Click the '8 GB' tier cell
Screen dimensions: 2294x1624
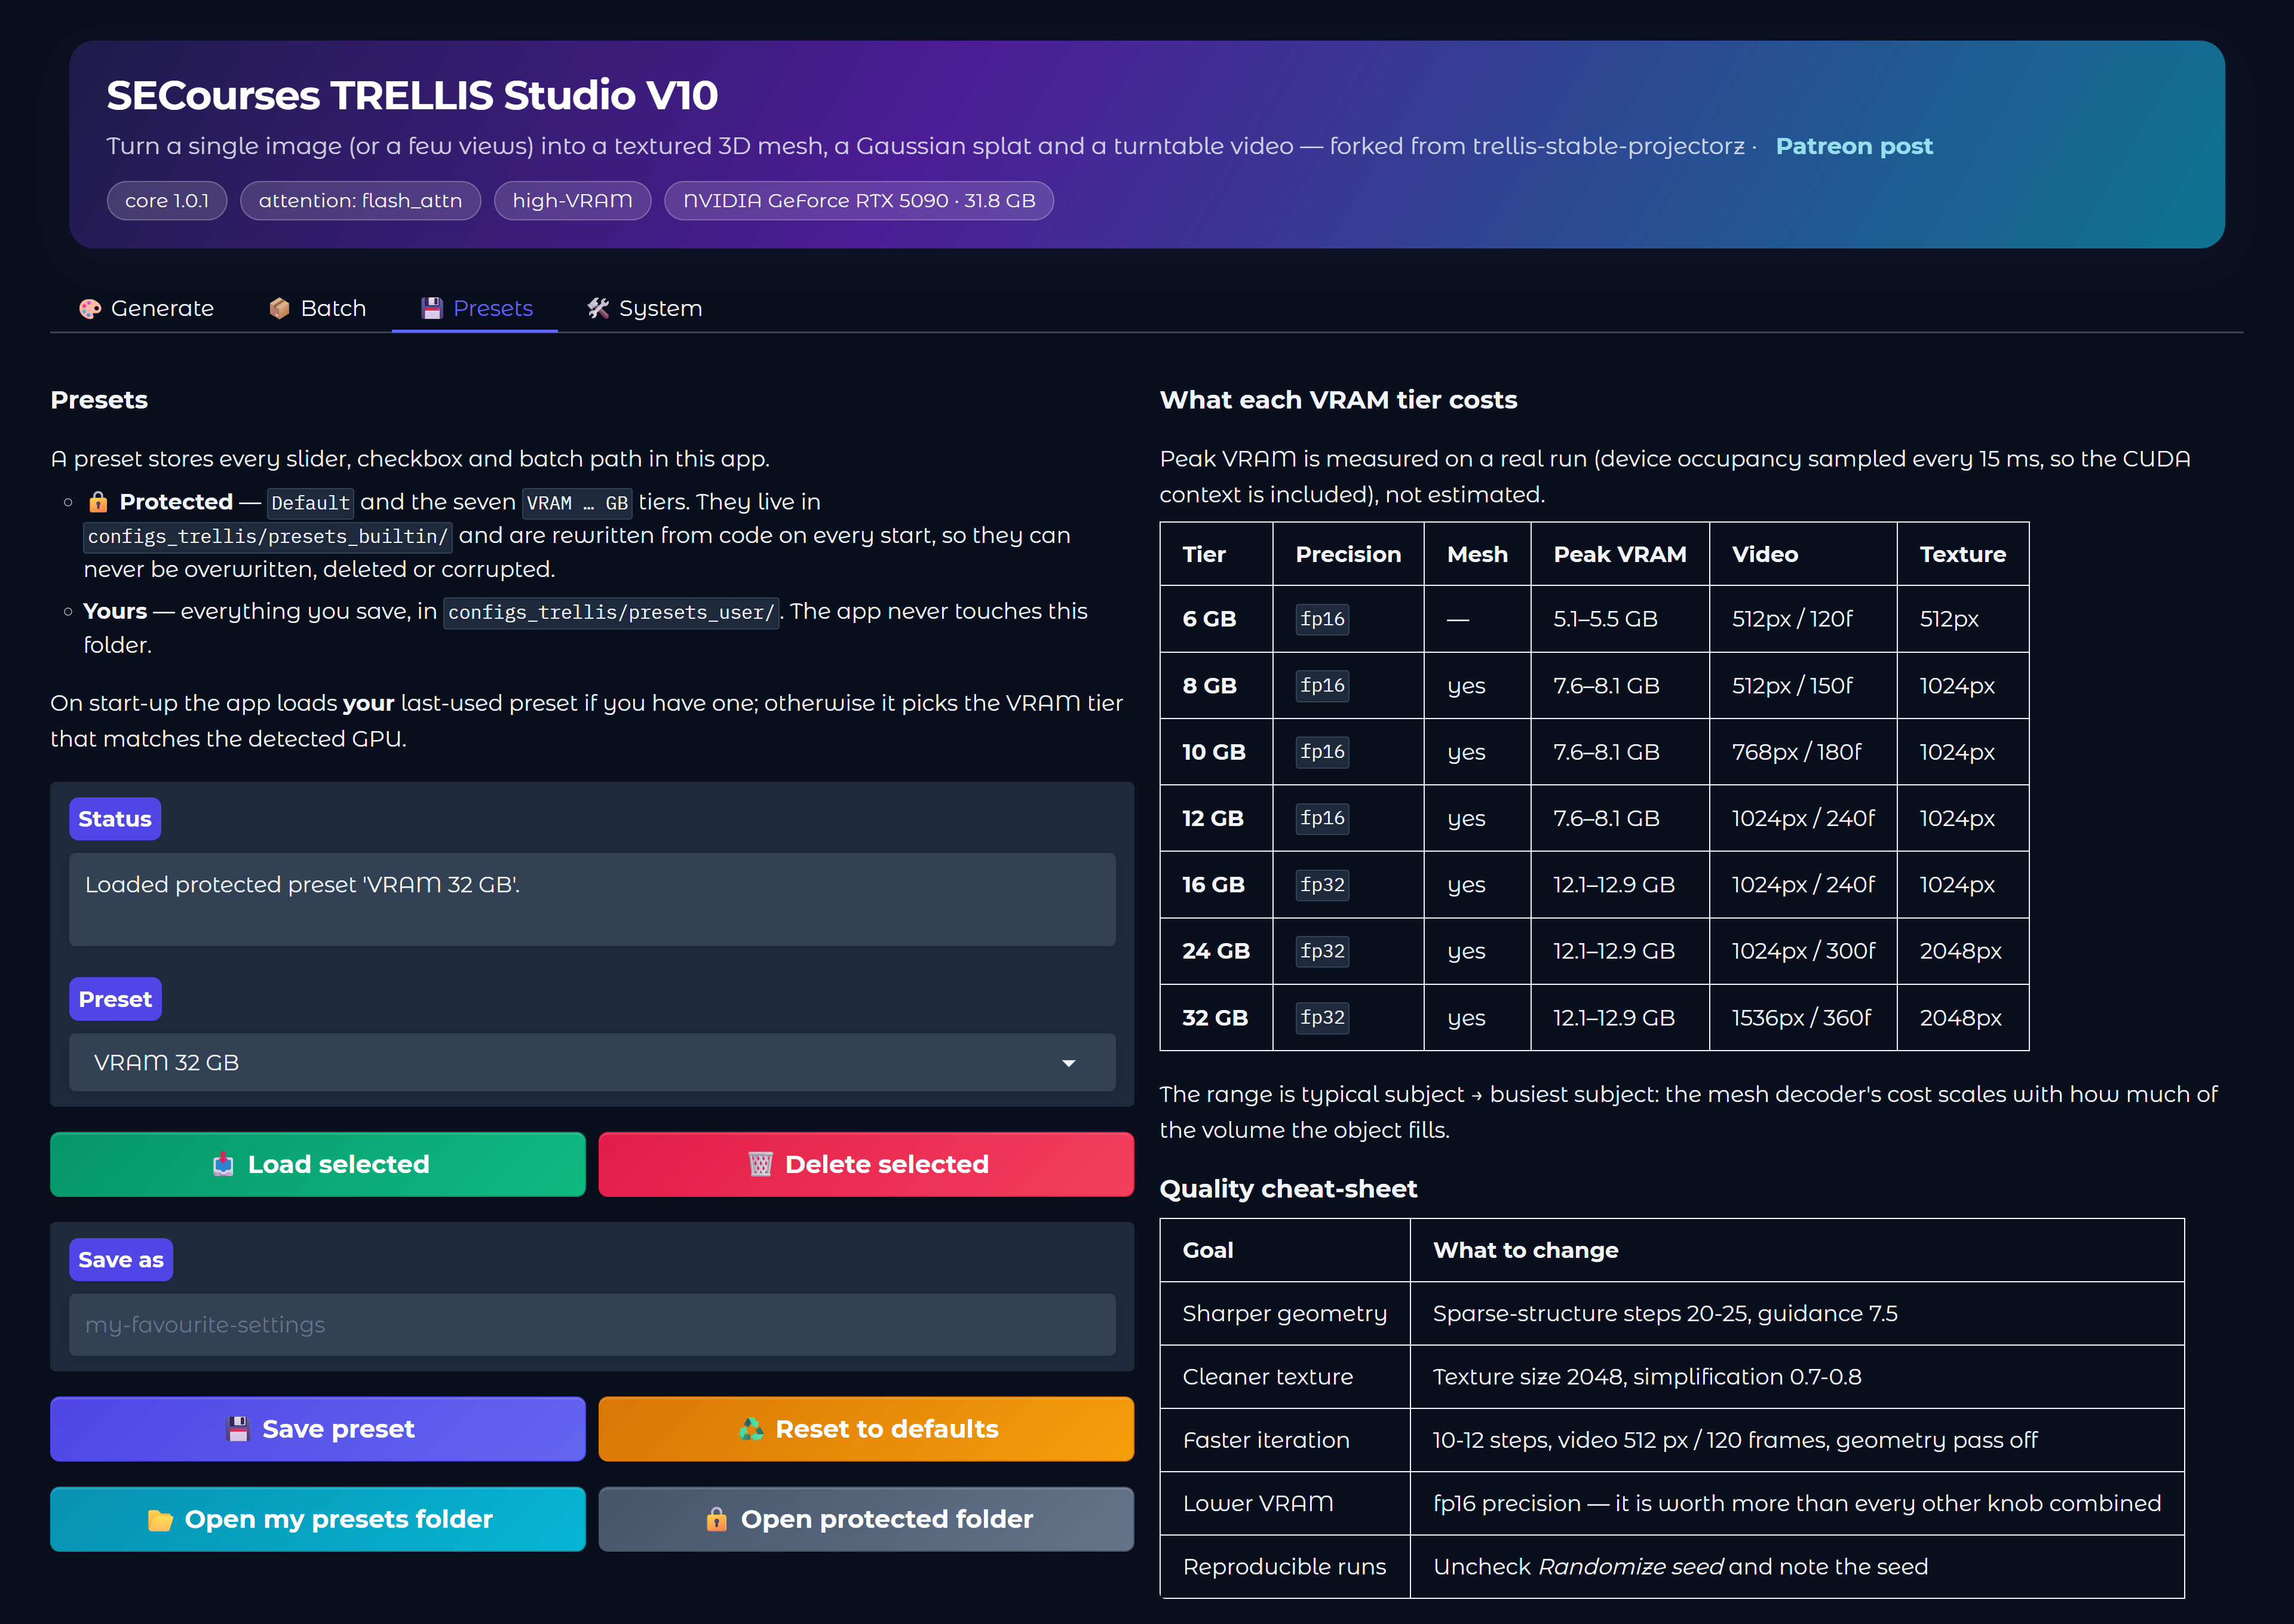tap(1216, 686)
